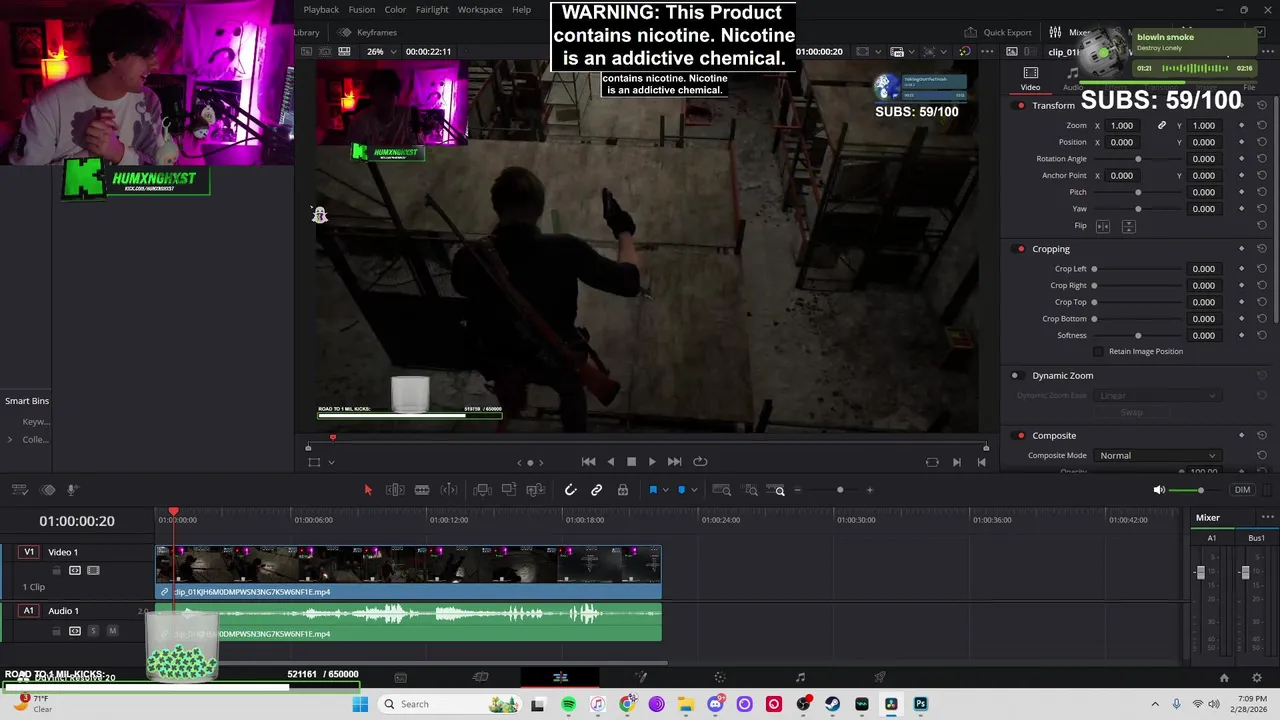Select the video clip on track V1

tap(408, 572)
